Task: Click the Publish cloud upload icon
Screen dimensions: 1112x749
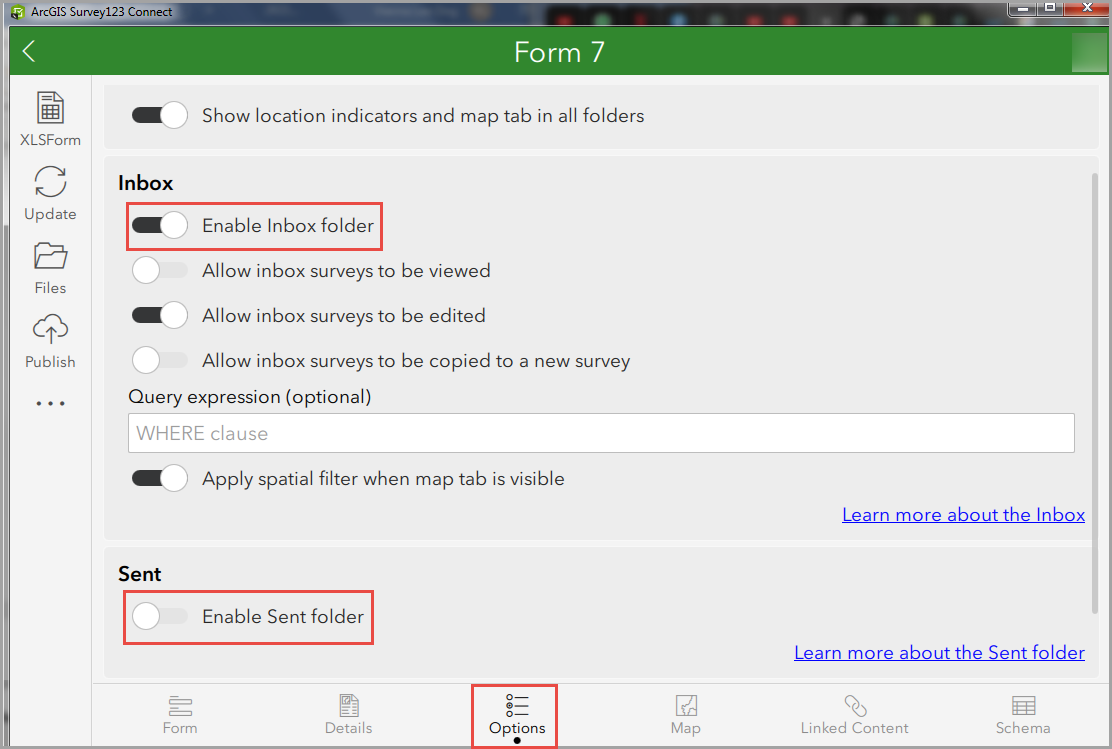Action: 50,330
